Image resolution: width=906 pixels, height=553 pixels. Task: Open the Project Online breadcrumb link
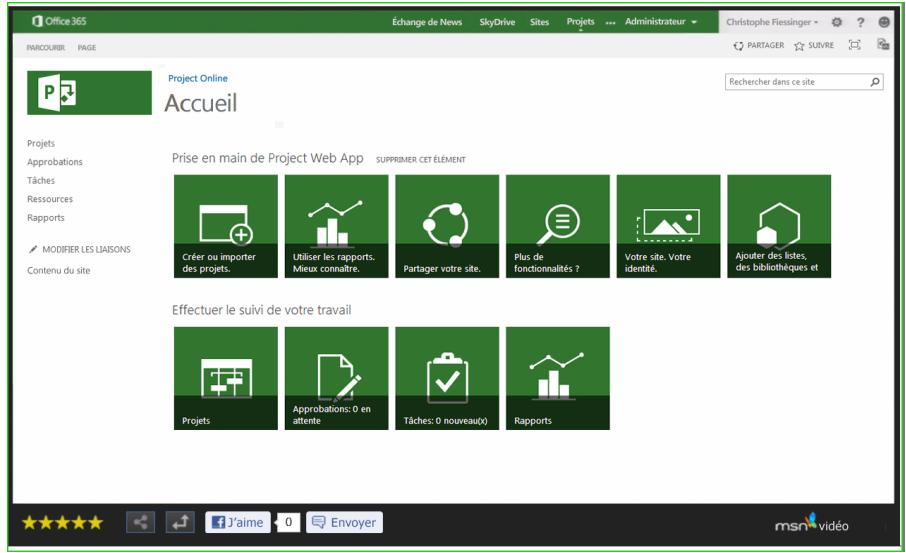pos(198,78)
